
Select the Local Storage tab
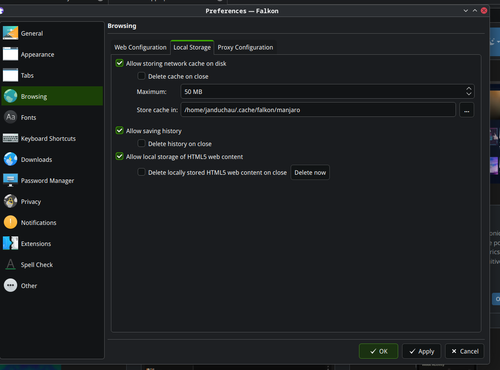192,47
